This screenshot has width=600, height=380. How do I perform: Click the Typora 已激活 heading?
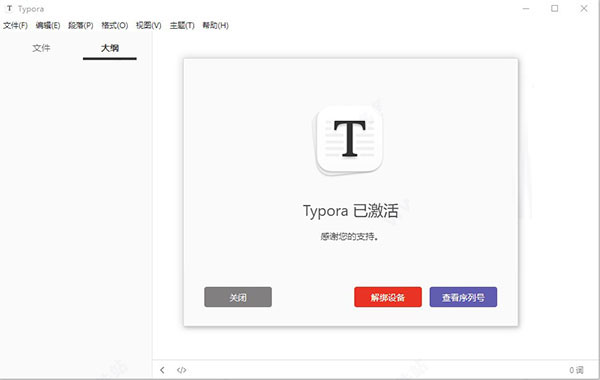[351, 211]
